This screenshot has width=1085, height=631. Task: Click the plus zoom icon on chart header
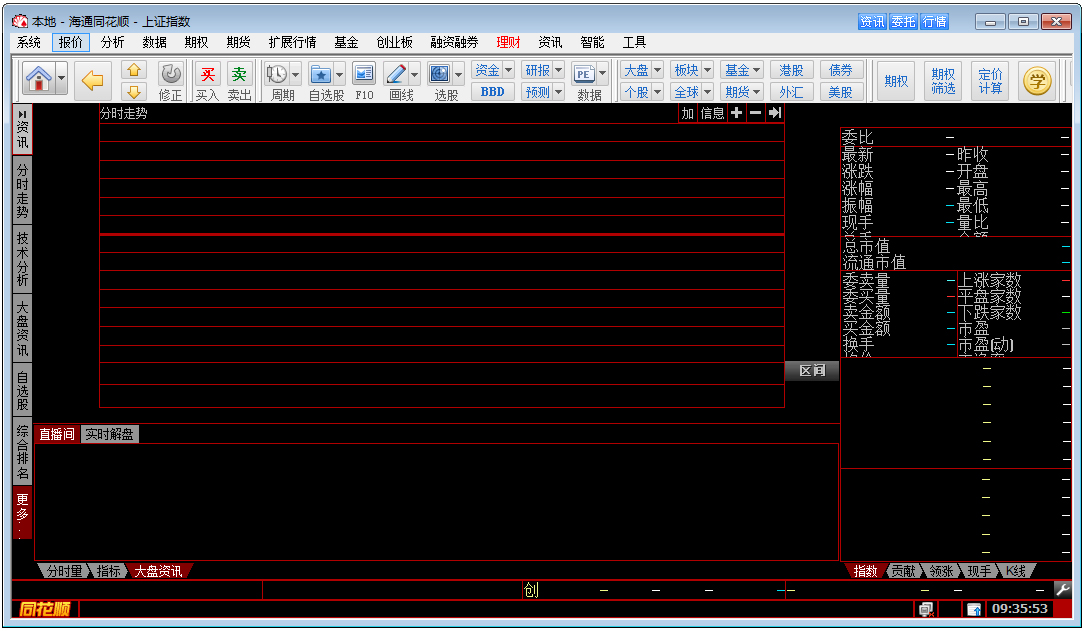pos(736,113)
